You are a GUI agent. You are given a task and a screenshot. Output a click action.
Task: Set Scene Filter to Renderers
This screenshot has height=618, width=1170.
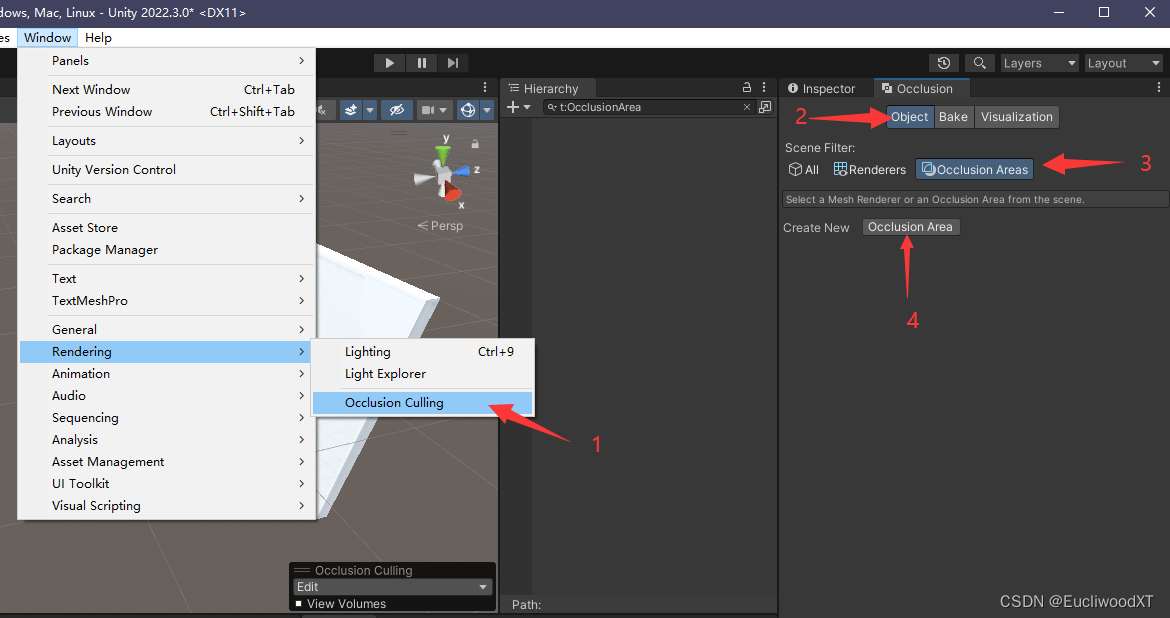[870, 170]
